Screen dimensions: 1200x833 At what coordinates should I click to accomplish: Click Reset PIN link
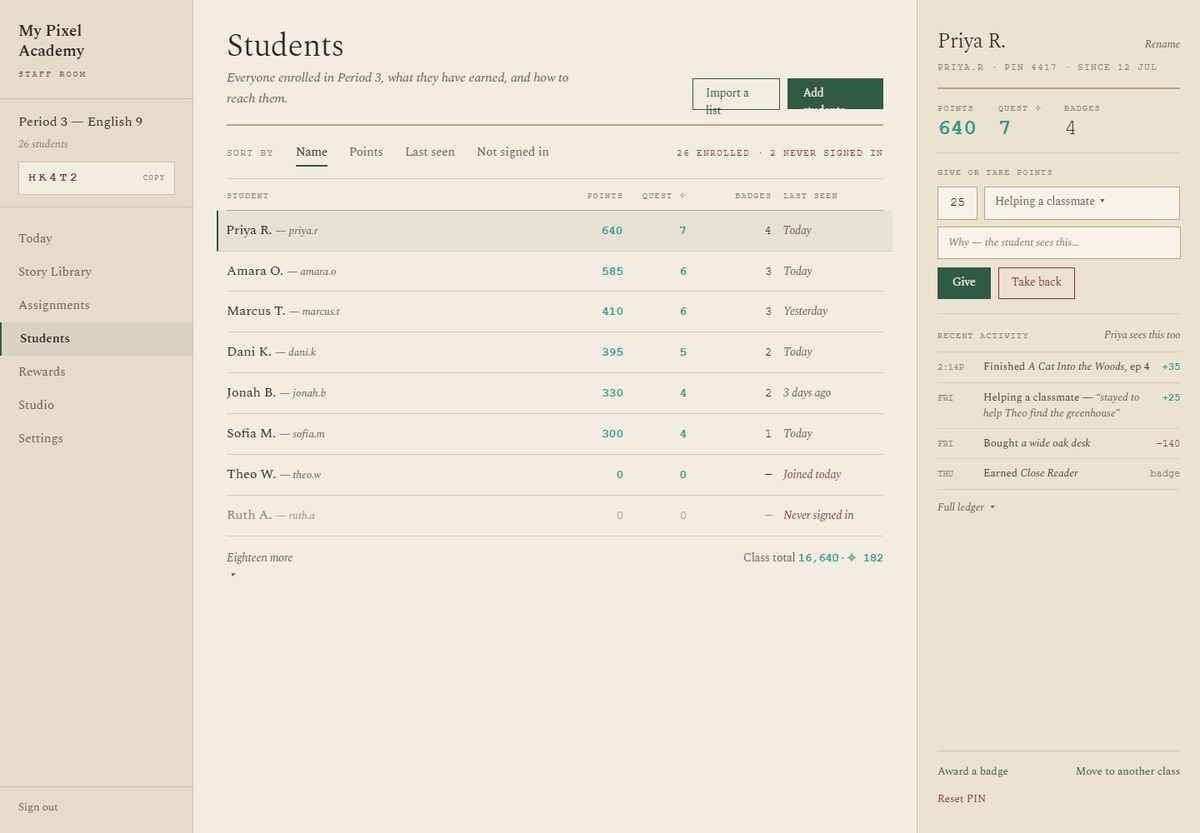[962, 799]
